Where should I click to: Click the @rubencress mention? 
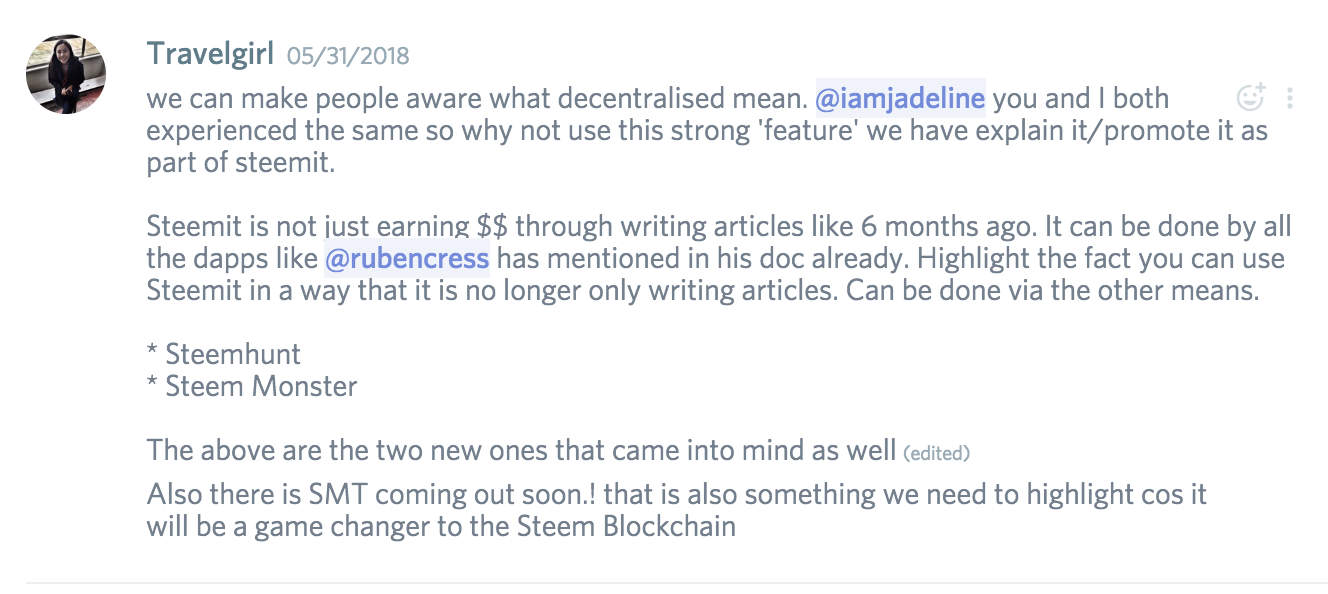coord(407,259)
